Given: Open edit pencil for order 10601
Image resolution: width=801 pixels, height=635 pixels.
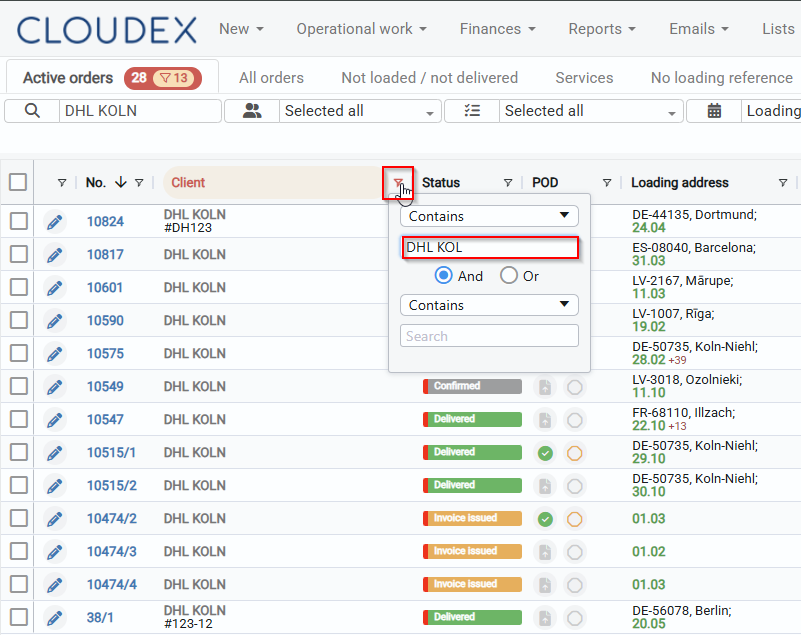Looking at the screenshot, I should 55,288.
